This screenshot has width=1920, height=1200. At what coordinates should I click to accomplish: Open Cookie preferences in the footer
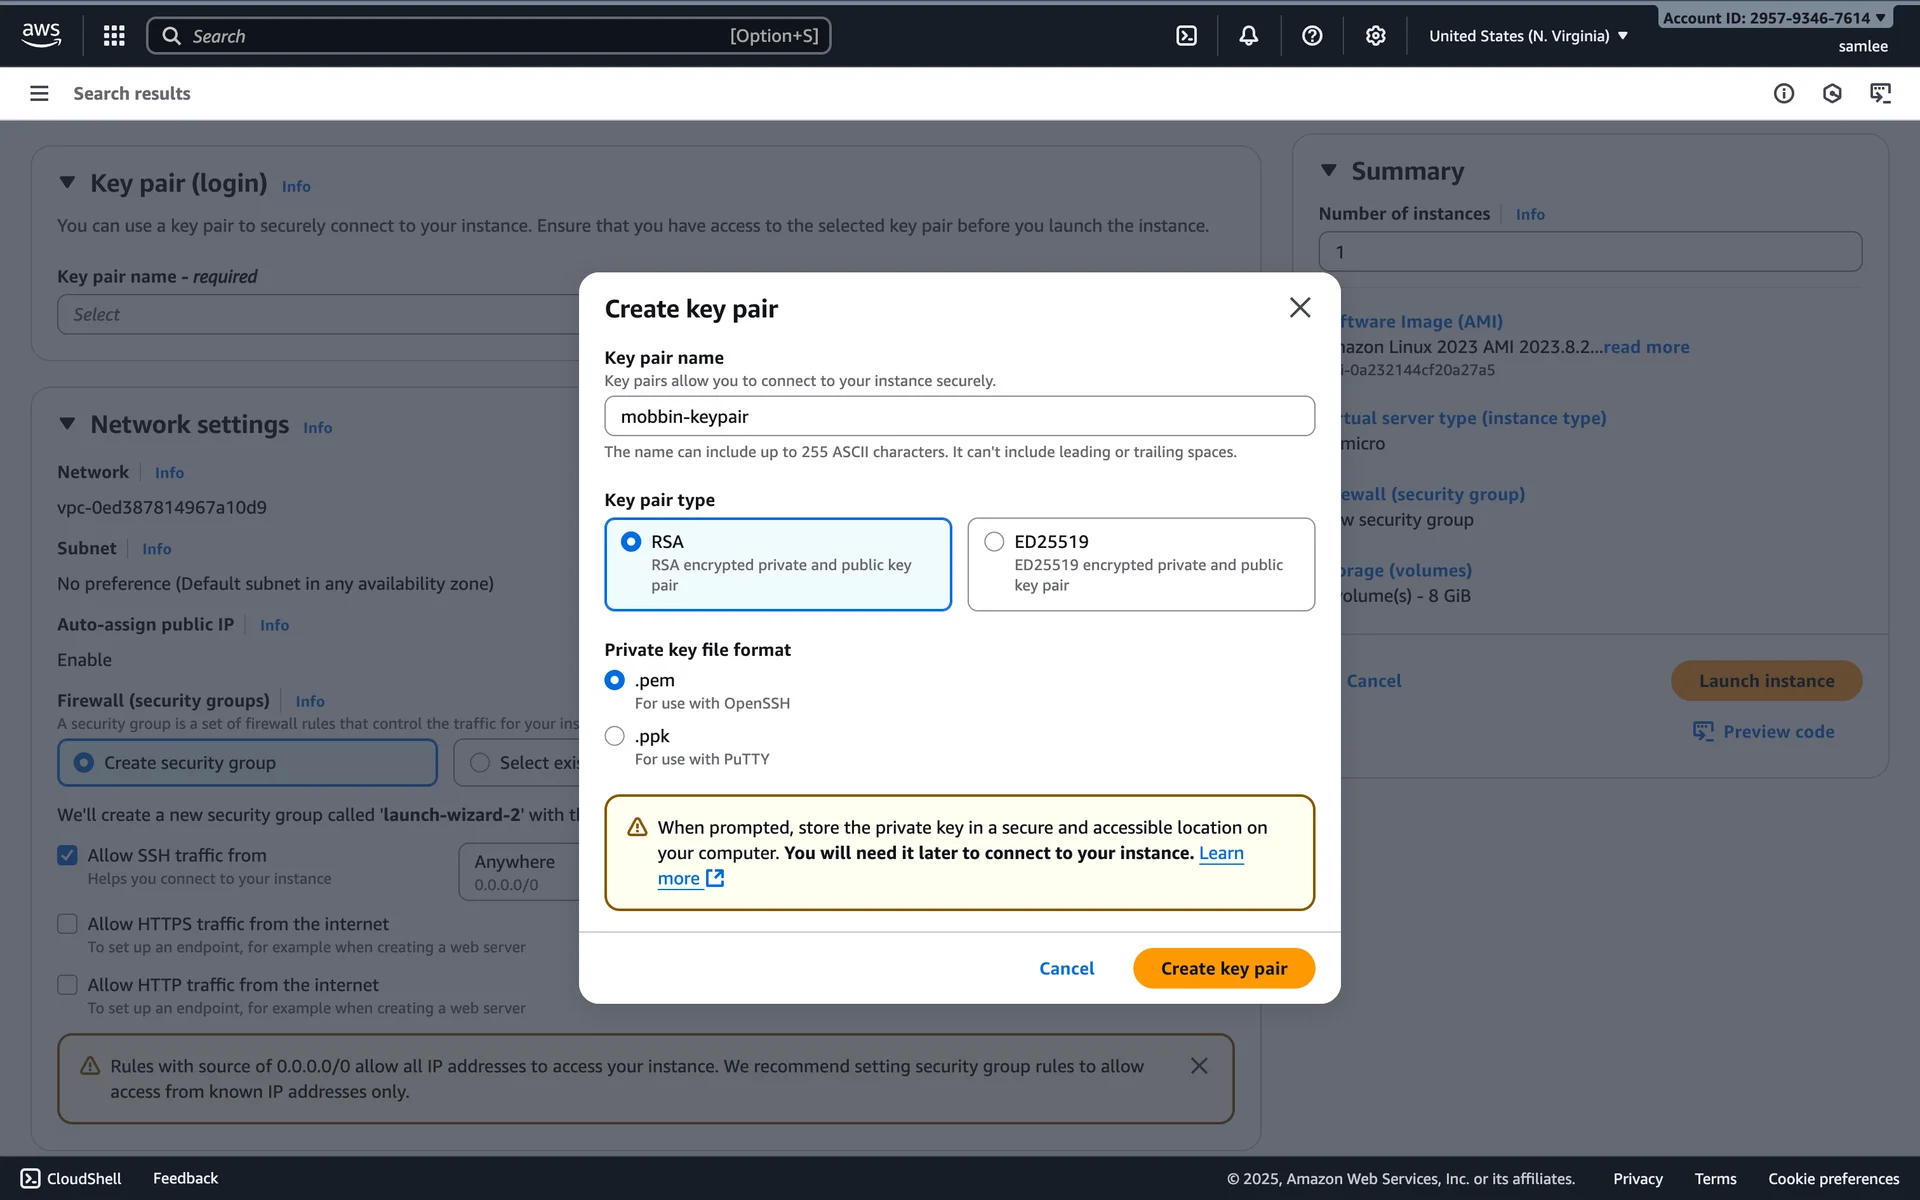[1832, 1178]
